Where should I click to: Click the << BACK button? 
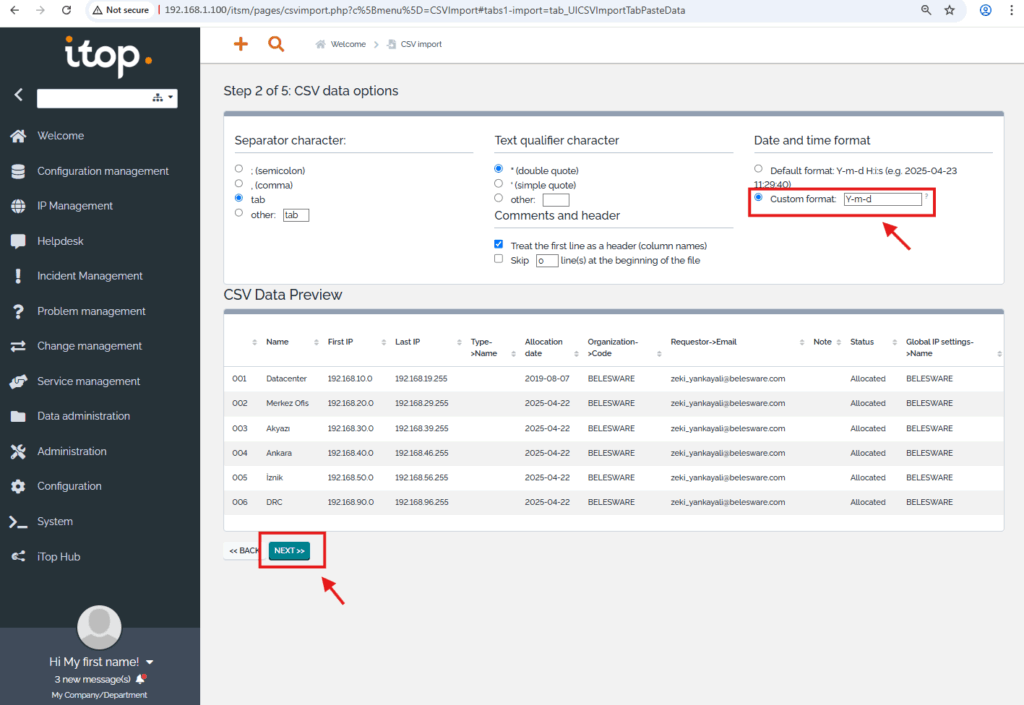tap(243, 551)
